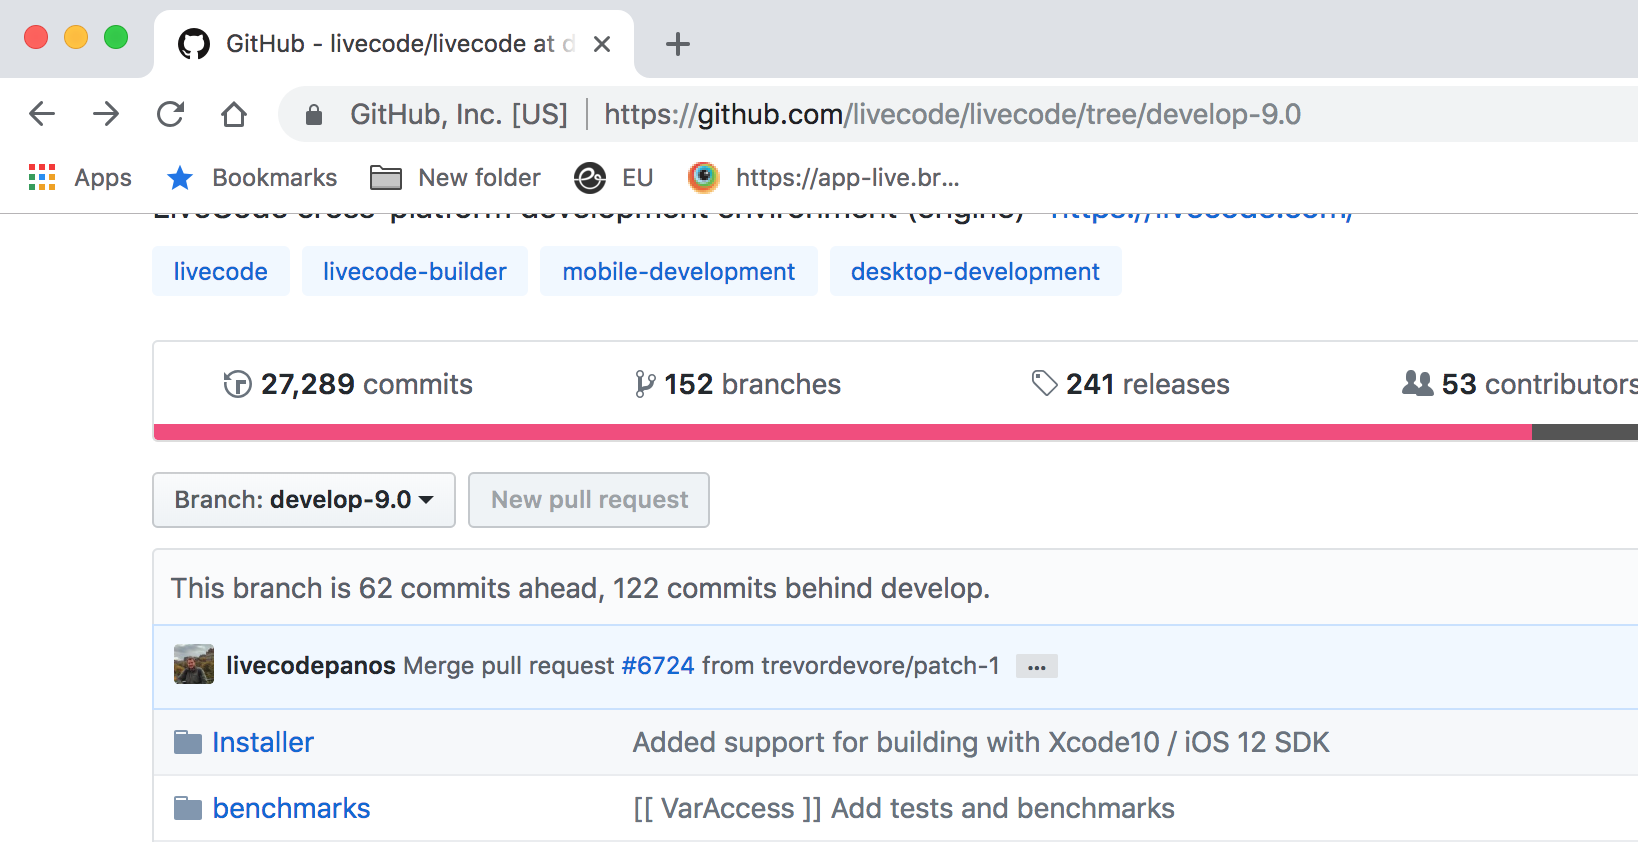Open the benchmarks folder

click(x=291, y=808)
